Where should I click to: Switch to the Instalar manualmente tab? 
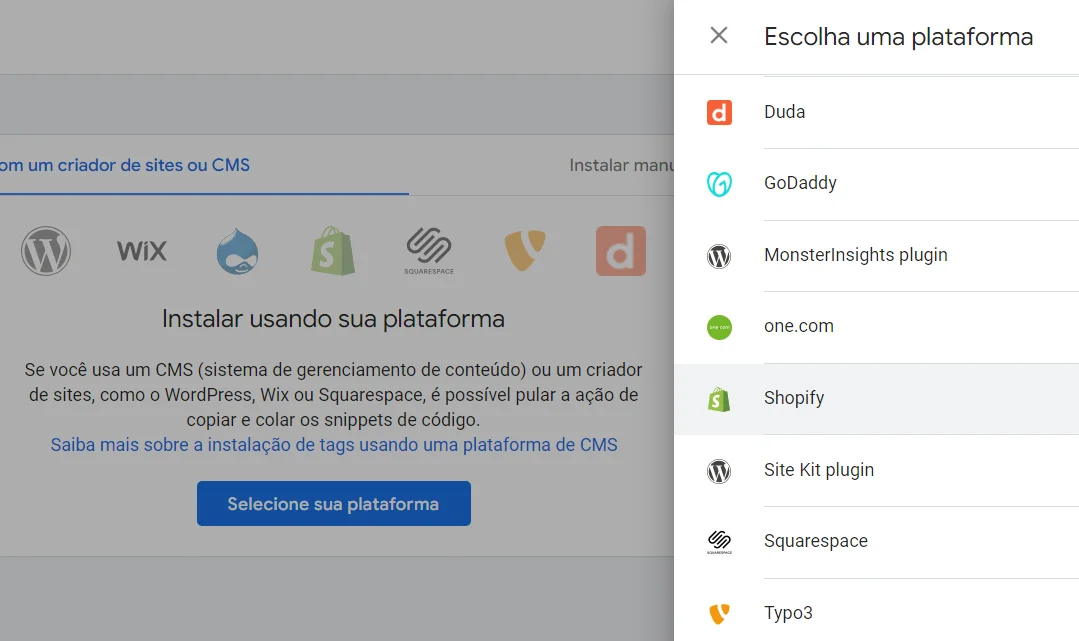pyautogui.click(x=621, y=165)
